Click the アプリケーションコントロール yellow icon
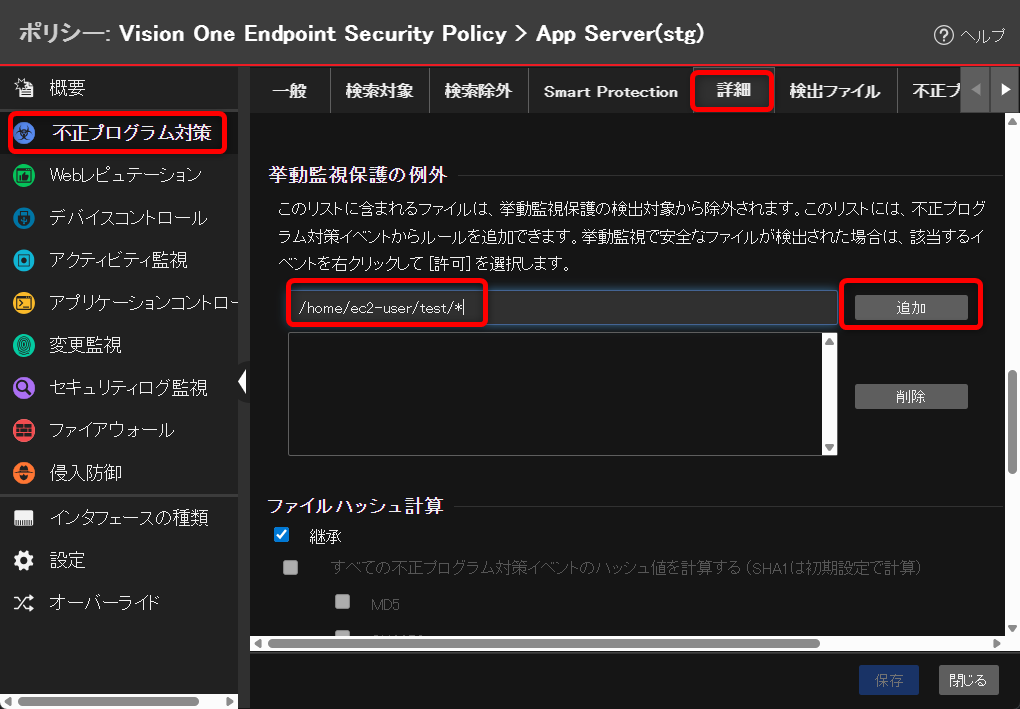1020x709 pixels. pyautogui.click(x=24, y=302)
